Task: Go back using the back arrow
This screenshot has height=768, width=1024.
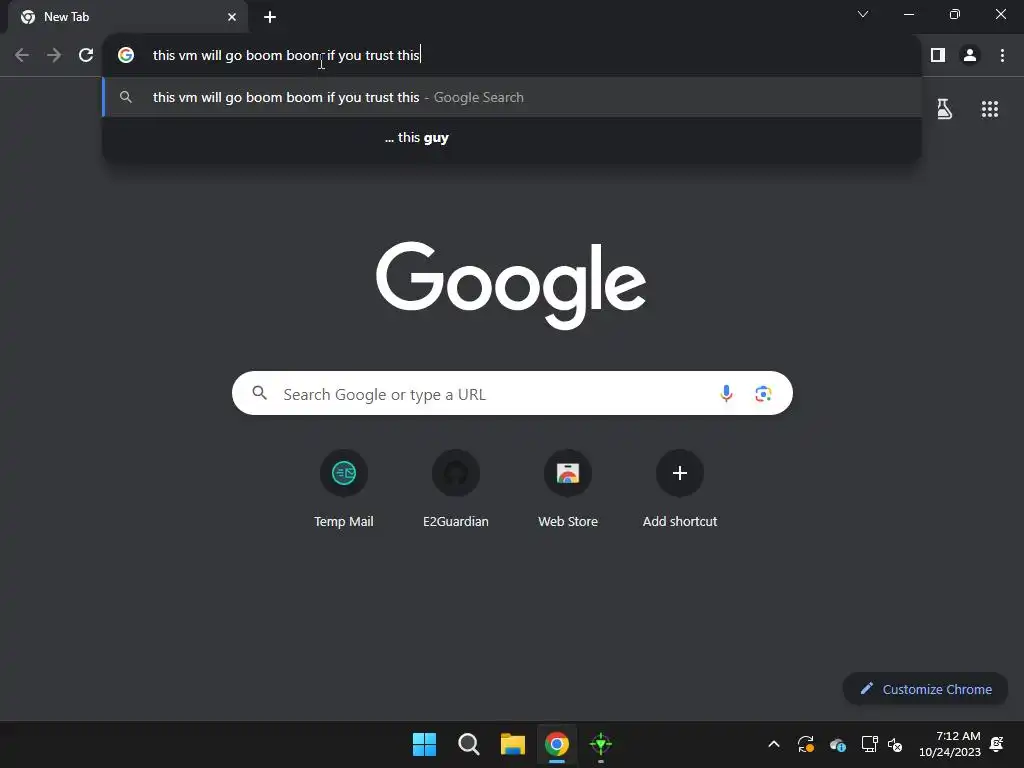Action: [22, 55]
